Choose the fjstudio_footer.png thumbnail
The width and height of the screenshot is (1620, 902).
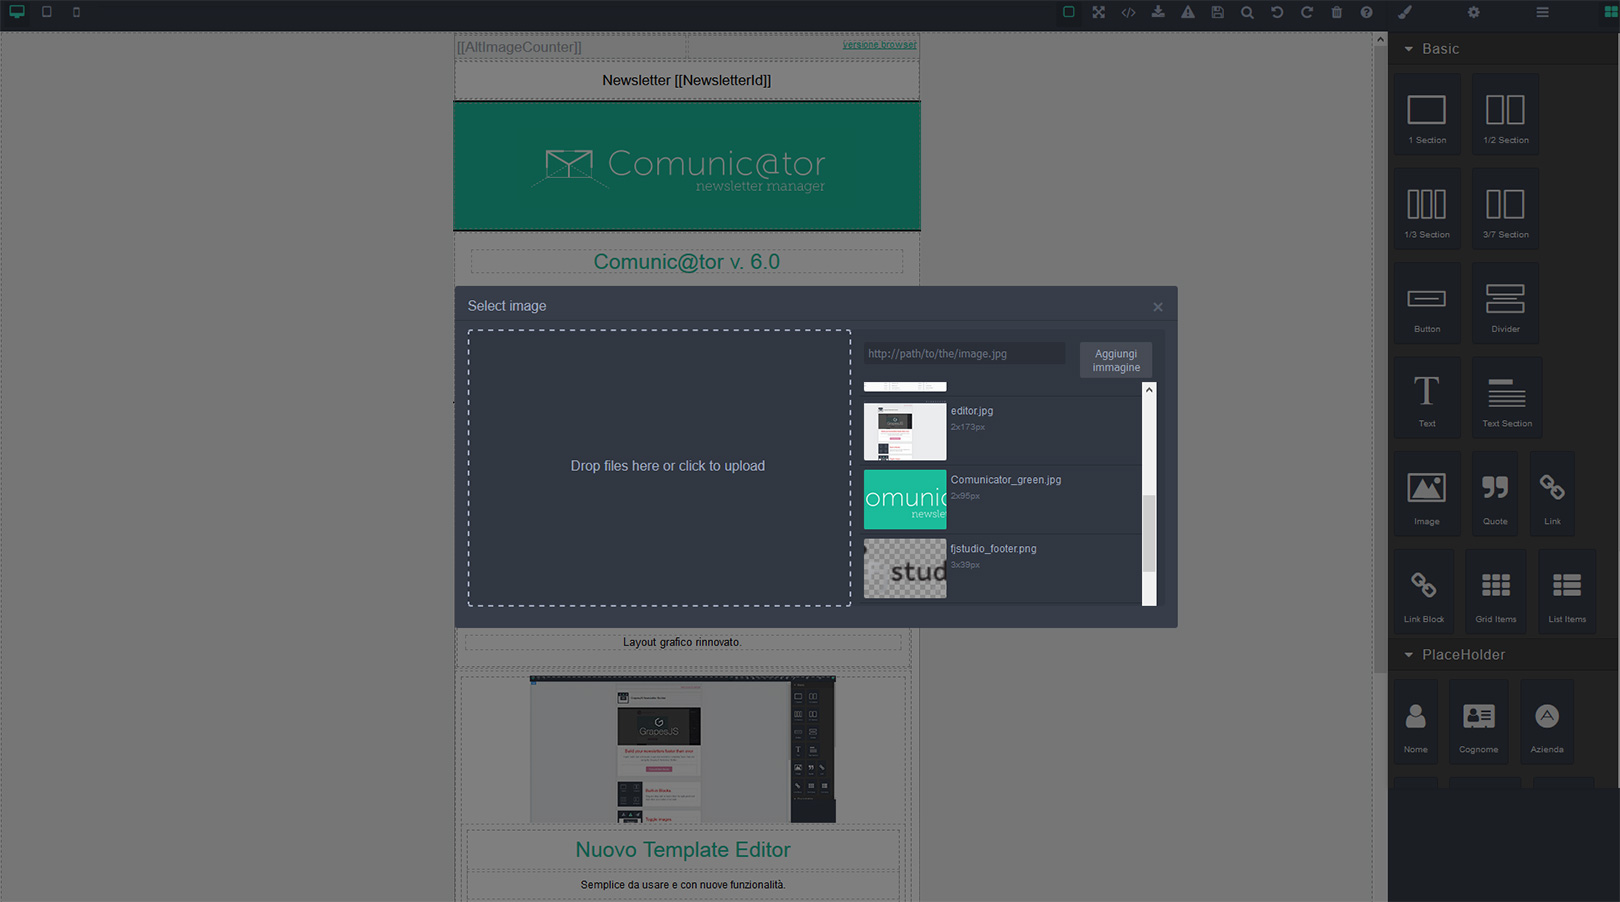(x=905, y=569)
